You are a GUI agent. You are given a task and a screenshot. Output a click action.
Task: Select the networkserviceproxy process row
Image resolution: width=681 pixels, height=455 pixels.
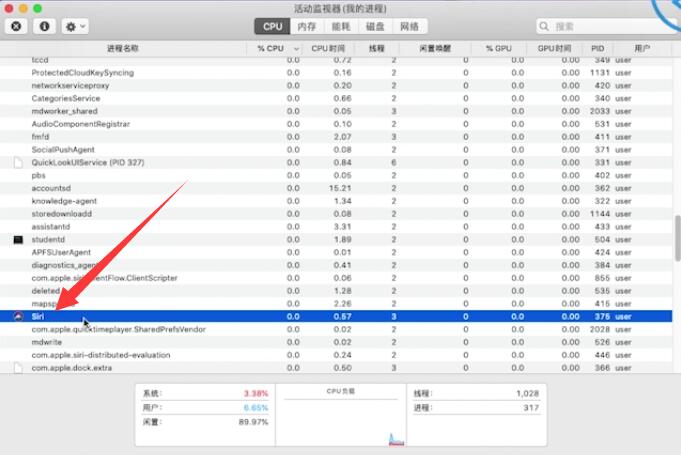tap(336, 86)
